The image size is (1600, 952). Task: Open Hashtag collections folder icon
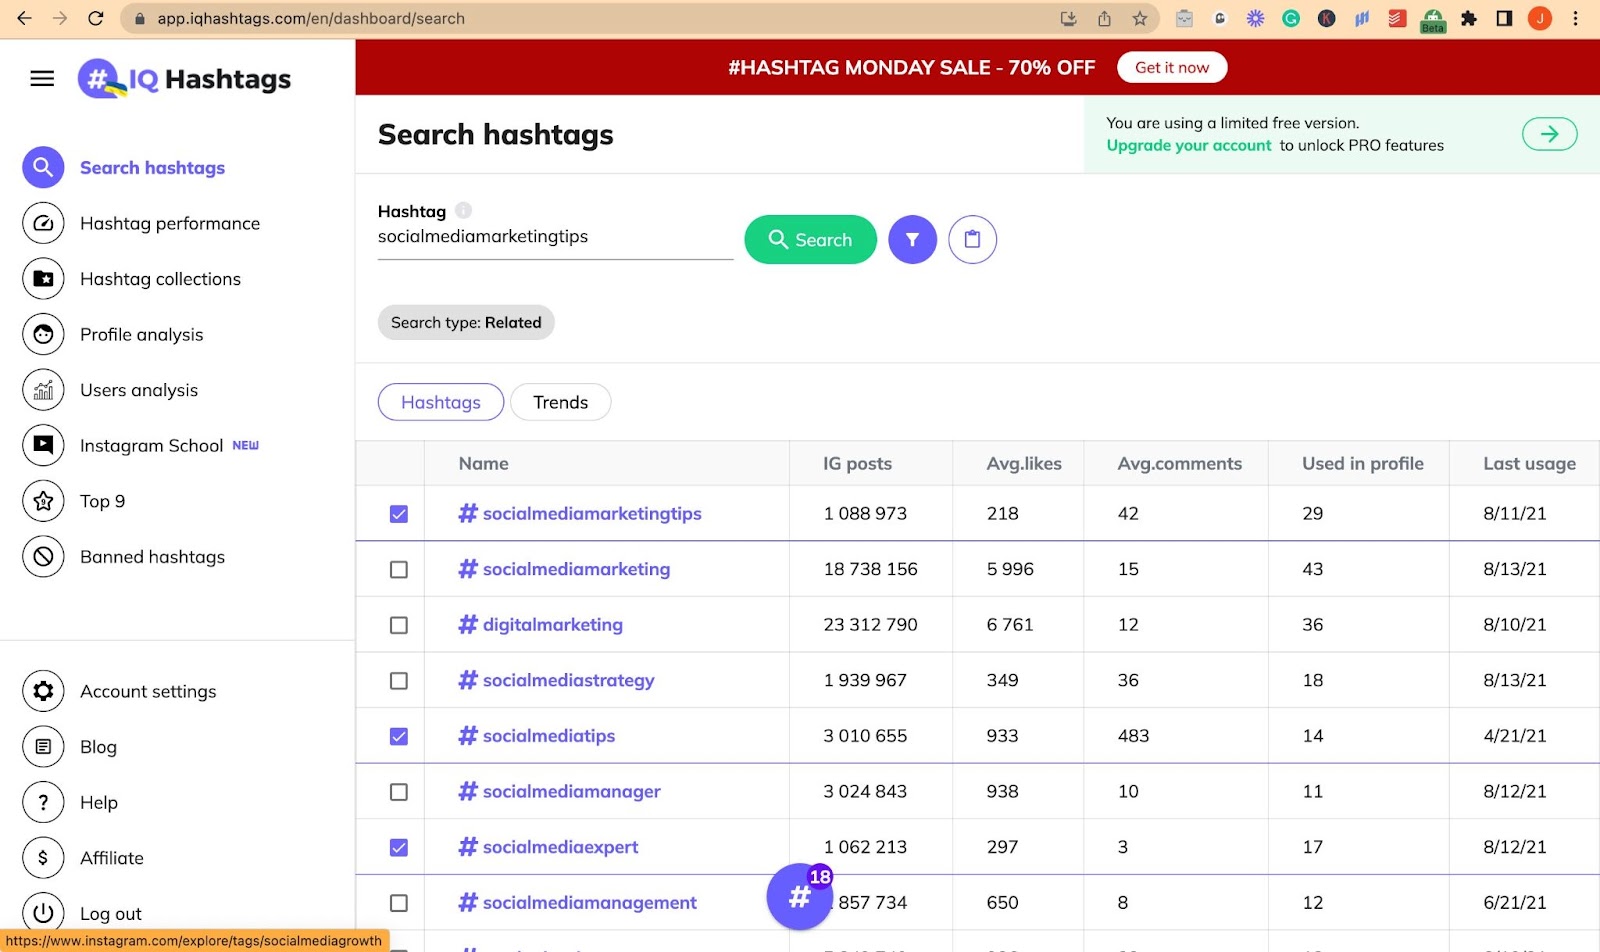[43, 279]
